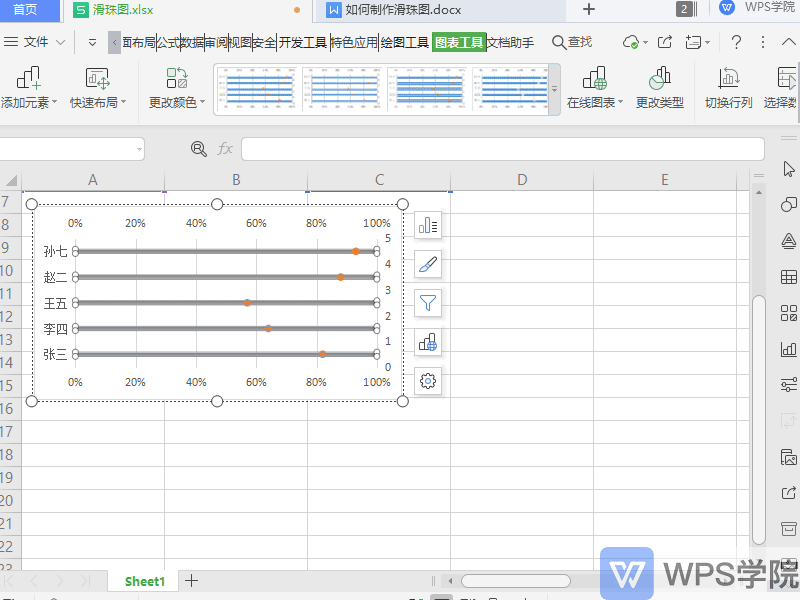This screenshot has height=600, width=800.
Task: Open the chart elements floating button
Action: click(428, 225)
